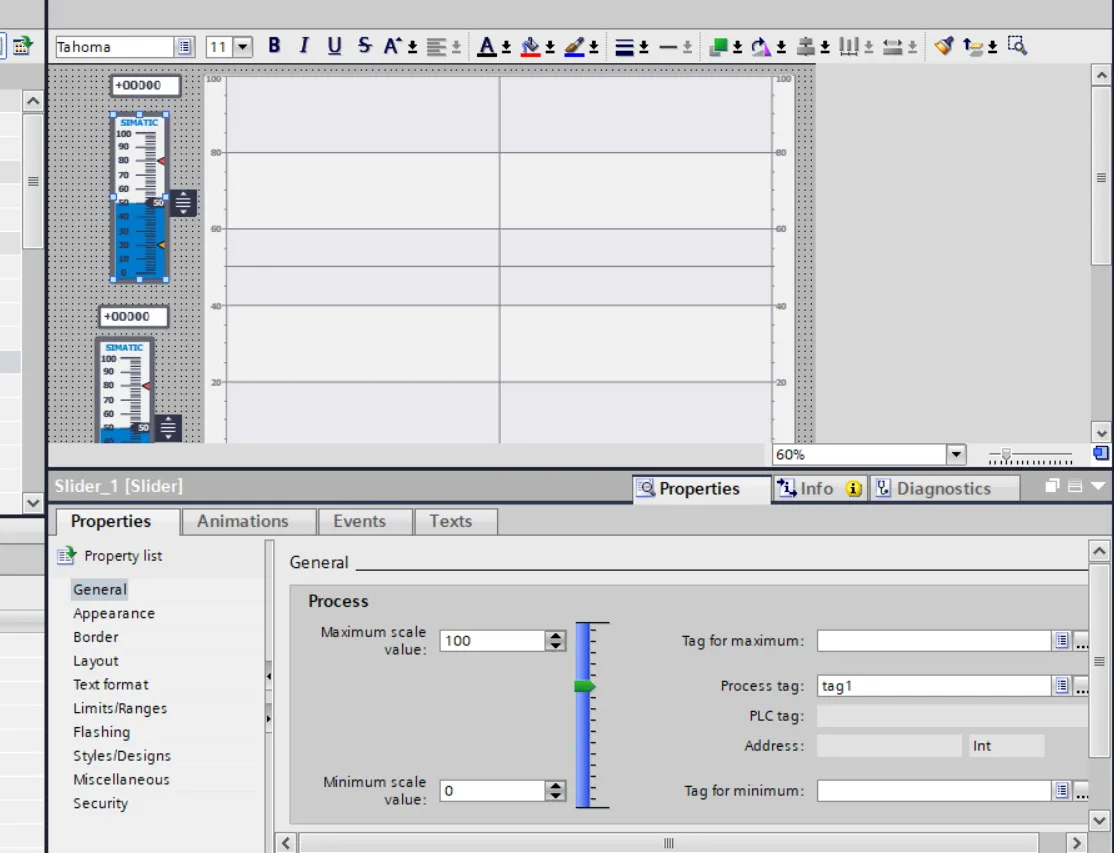This screenshot has width=1114, height=853.
Task: Toggle italic text formatting
Action: pyautogui.click(x=304, y=45)
